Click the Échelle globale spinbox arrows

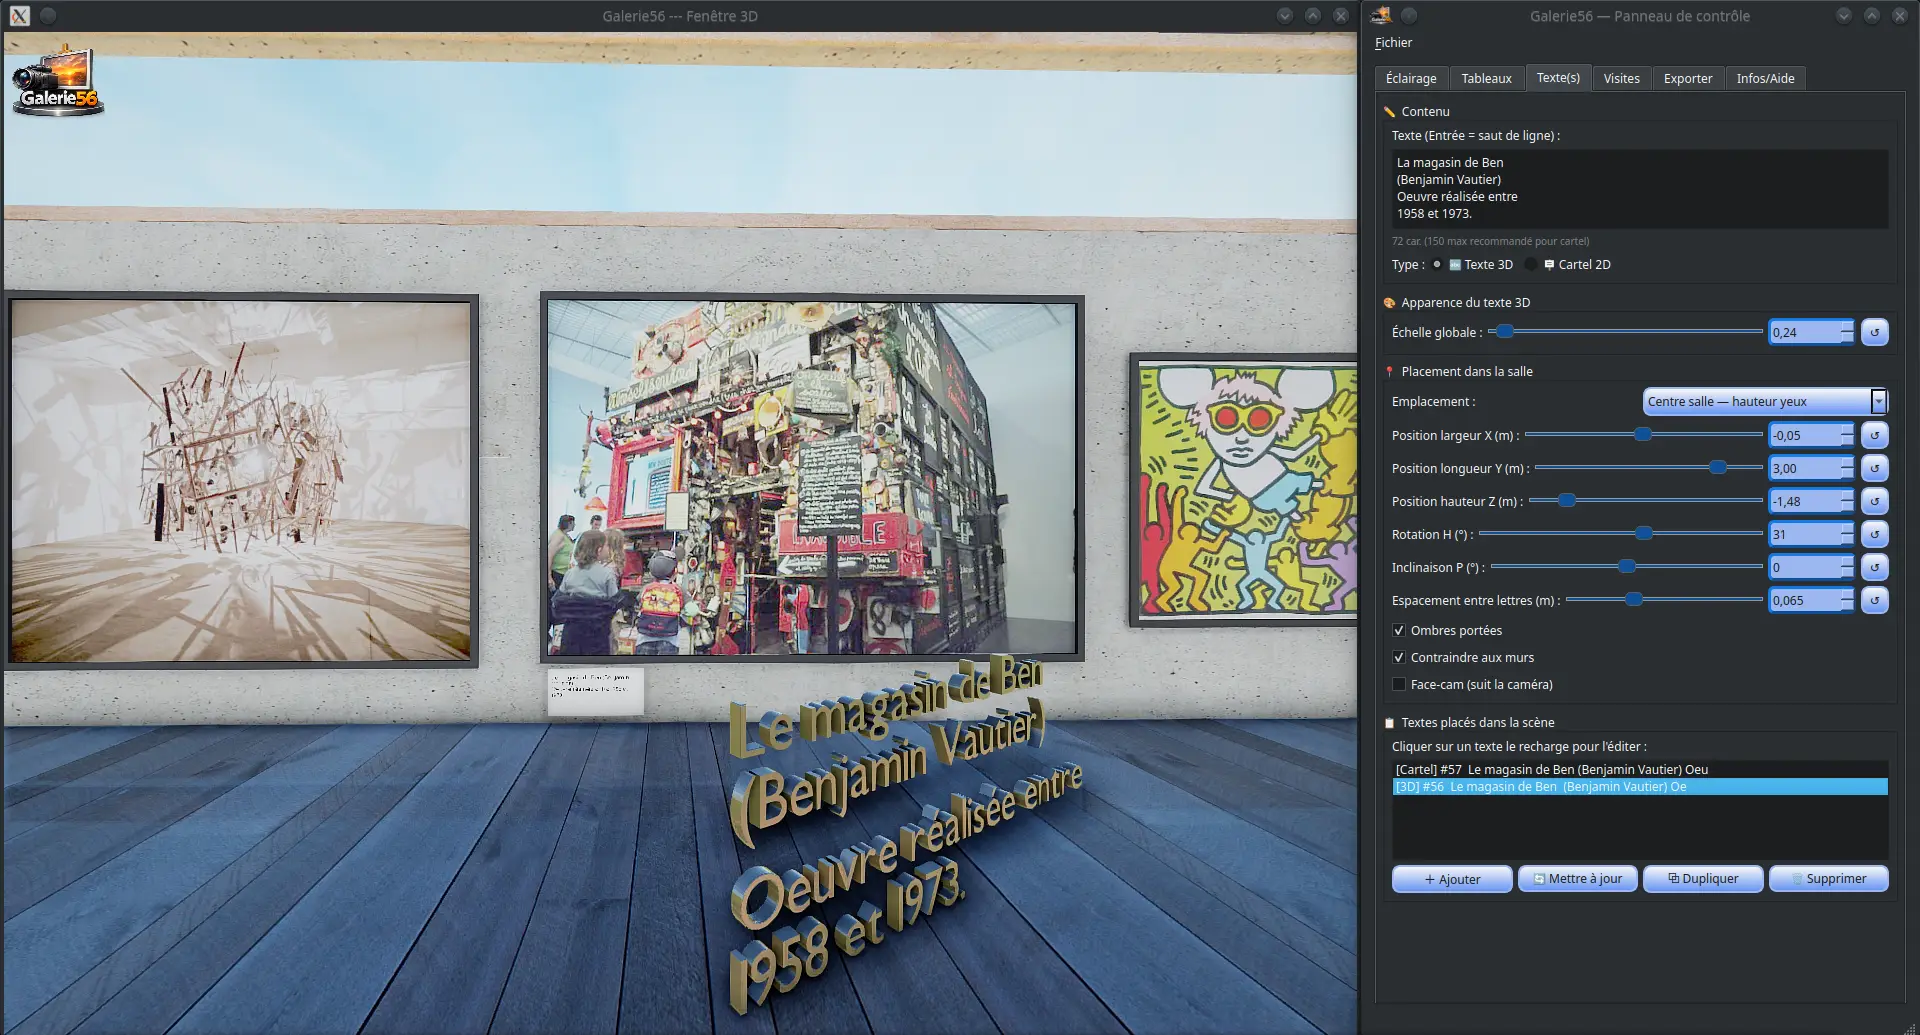pyautogui.click(x=1847, y=332)
